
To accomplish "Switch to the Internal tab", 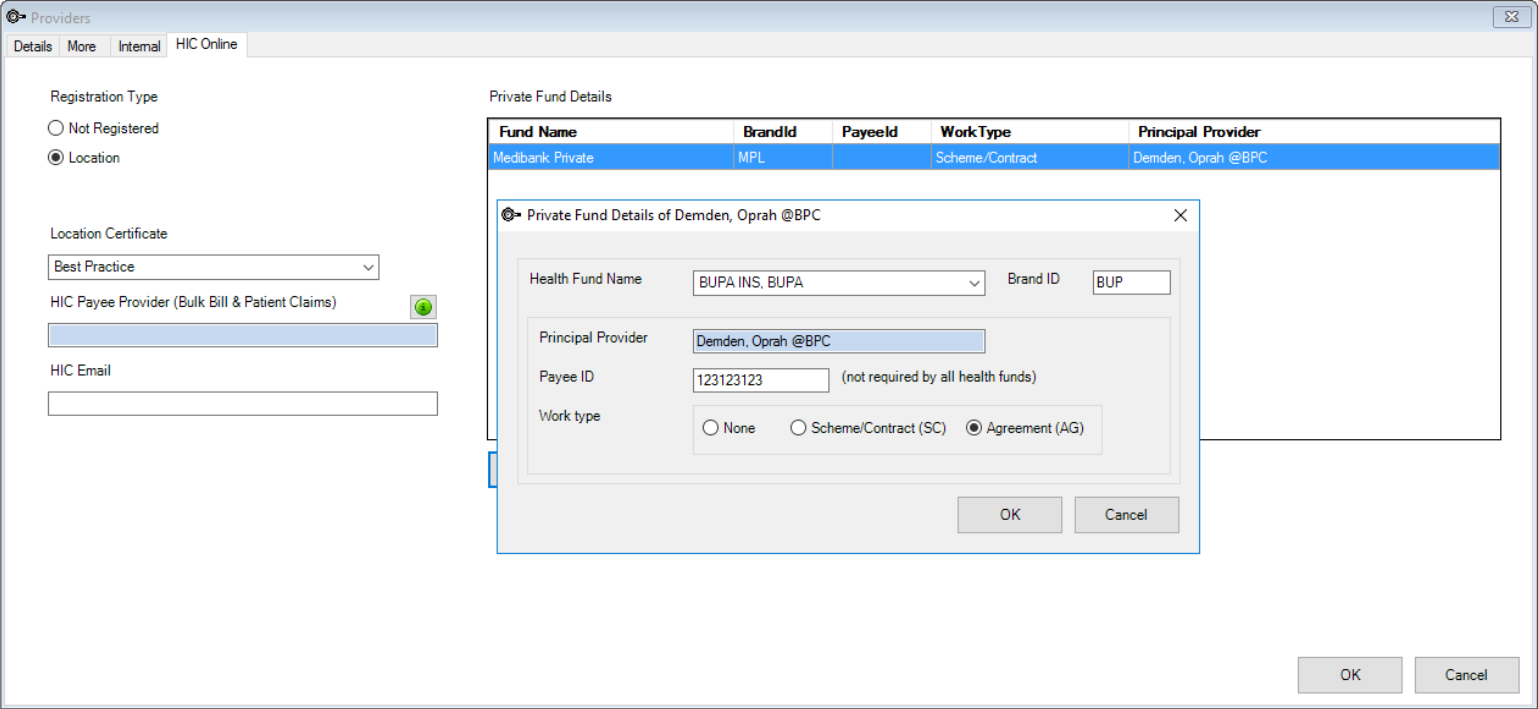I will (x=139, y=46).
